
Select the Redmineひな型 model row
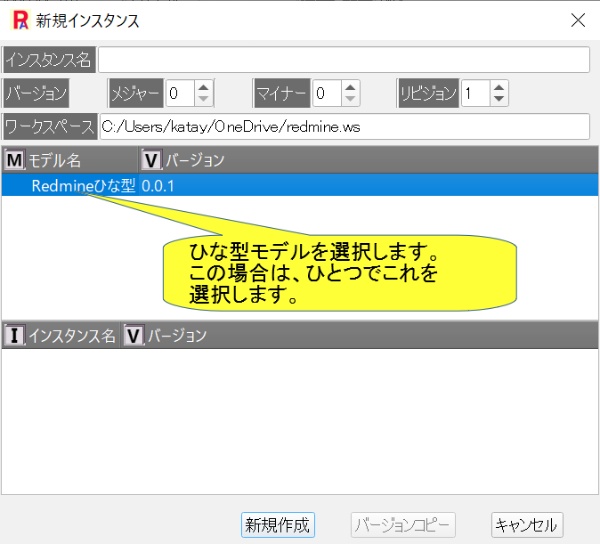click(300, 186)
